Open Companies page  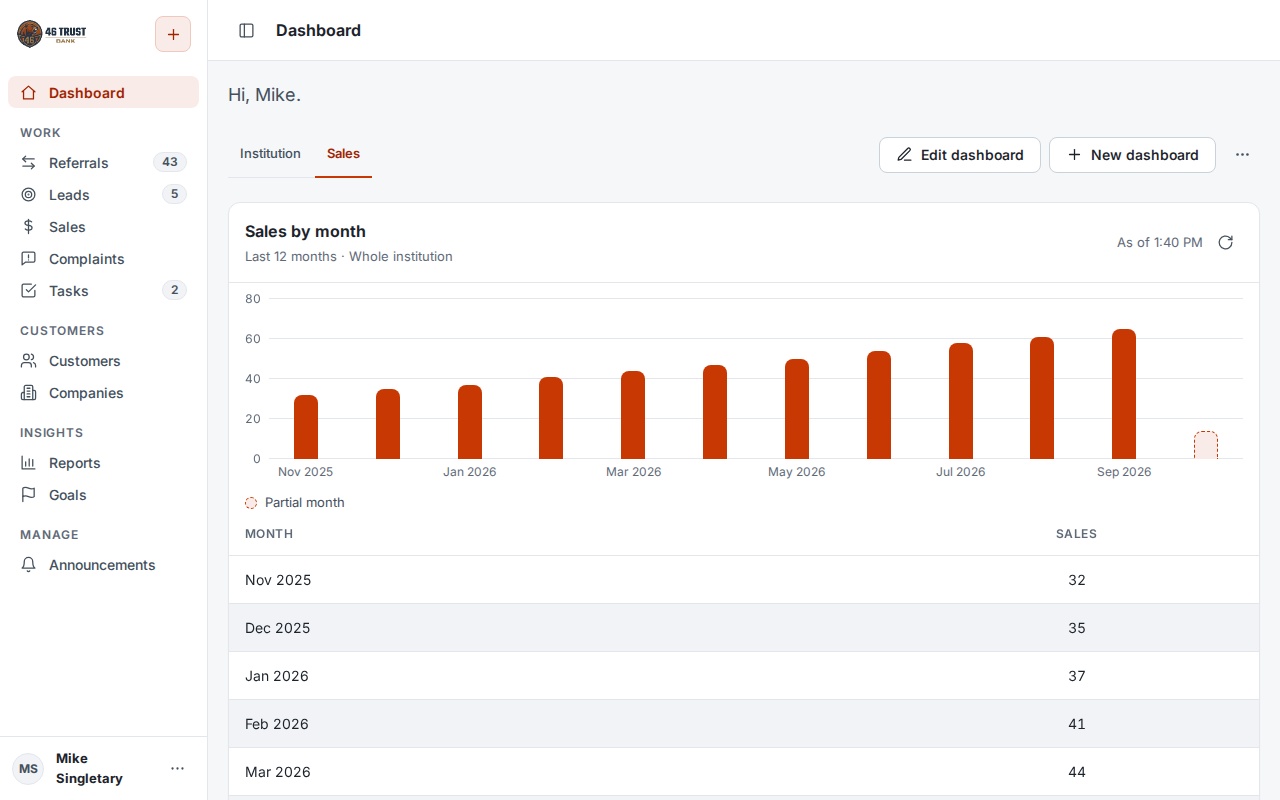click(x=103, y=393)
